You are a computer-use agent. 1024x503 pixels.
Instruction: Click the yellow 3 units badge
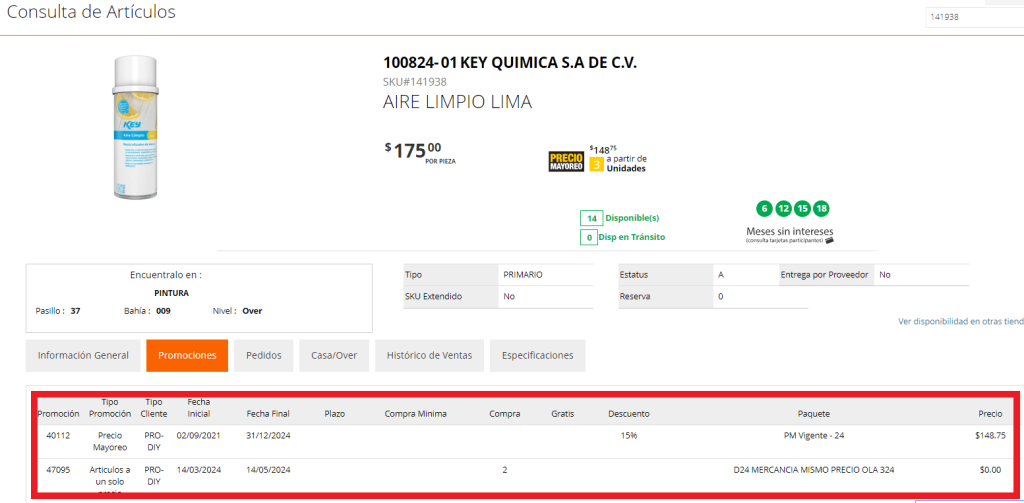[596, 165]
